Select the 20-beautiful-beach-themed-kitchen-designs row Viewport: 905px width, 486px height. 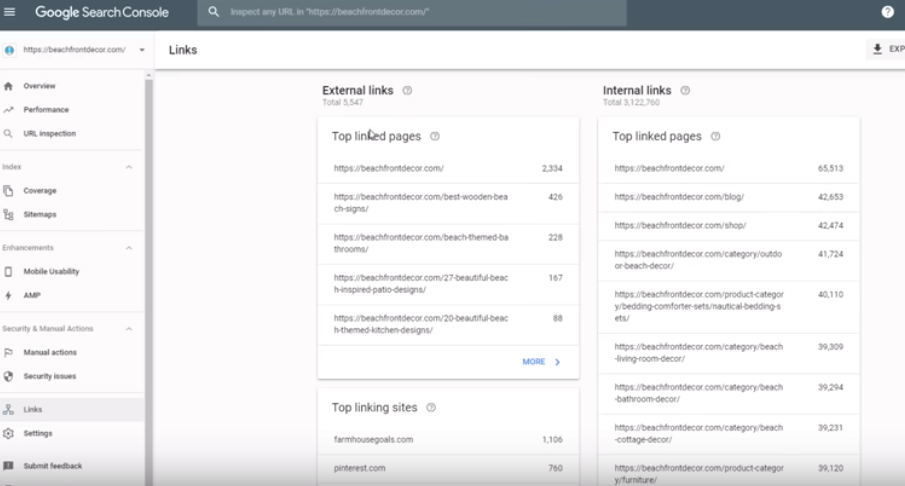click(x=448, y=324)
